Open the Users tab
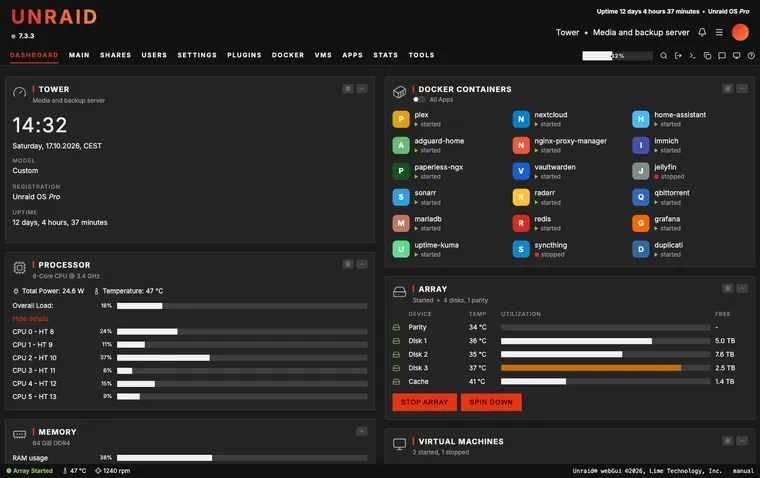 154,55
